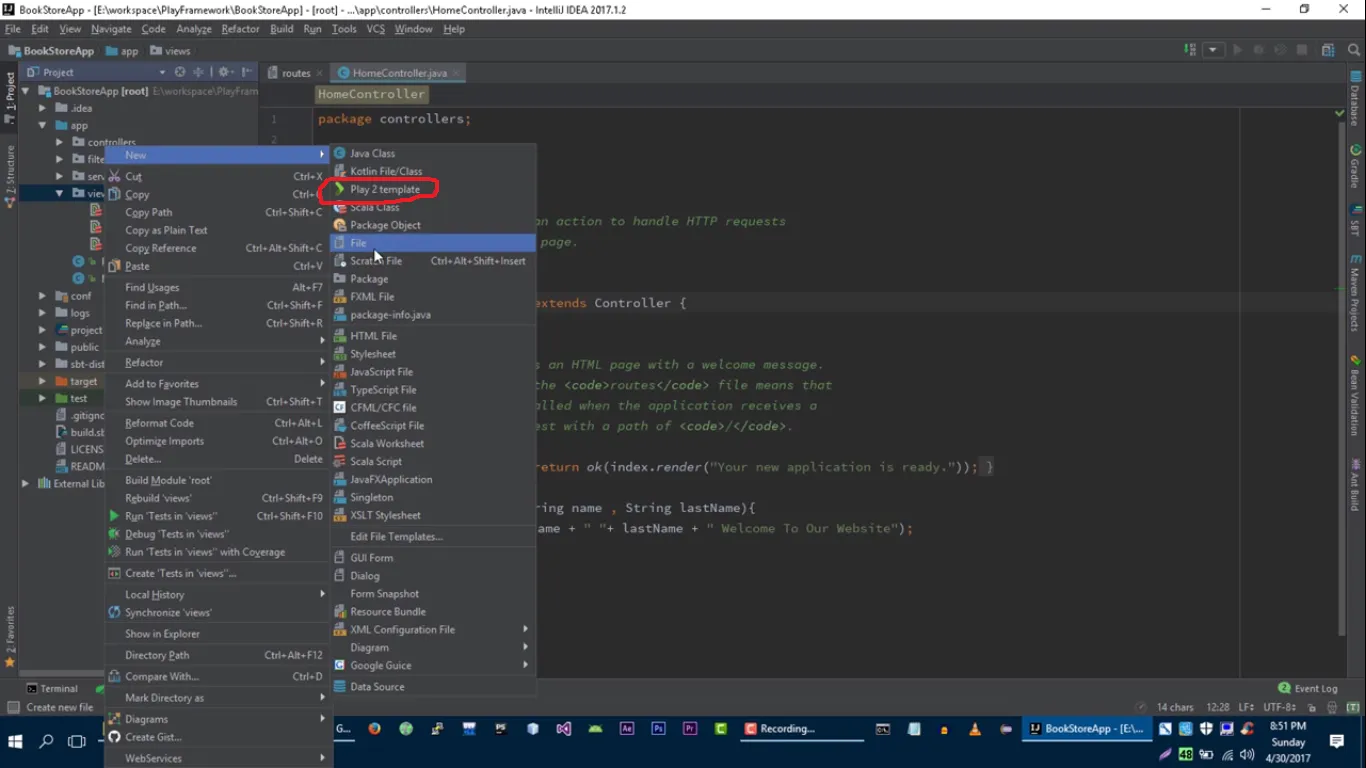Screen dimensions: 1366x768
Task: Toggle the 1: Project side tab
Action: [x=10, y=97]
